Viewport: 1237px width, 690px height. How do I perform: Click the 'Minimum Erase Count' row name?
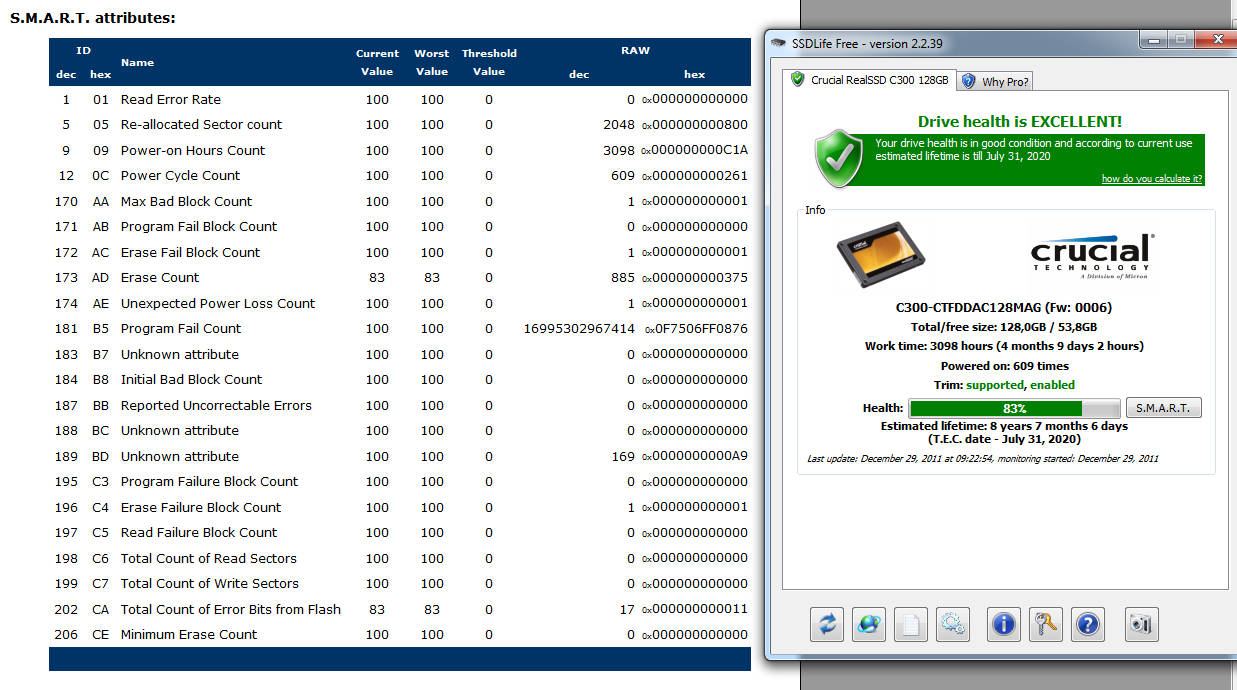click(189, 635)
